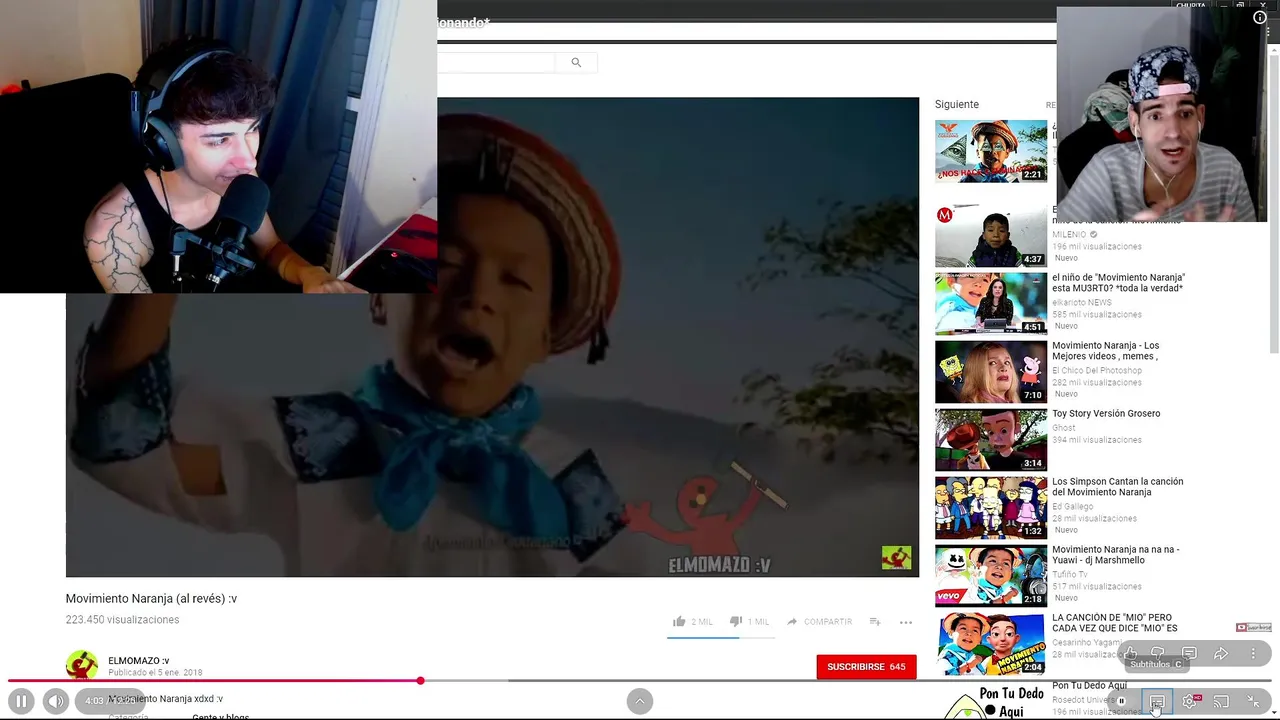Open 'Los Simpson Cantan la canción' title

coord(1118,487)
